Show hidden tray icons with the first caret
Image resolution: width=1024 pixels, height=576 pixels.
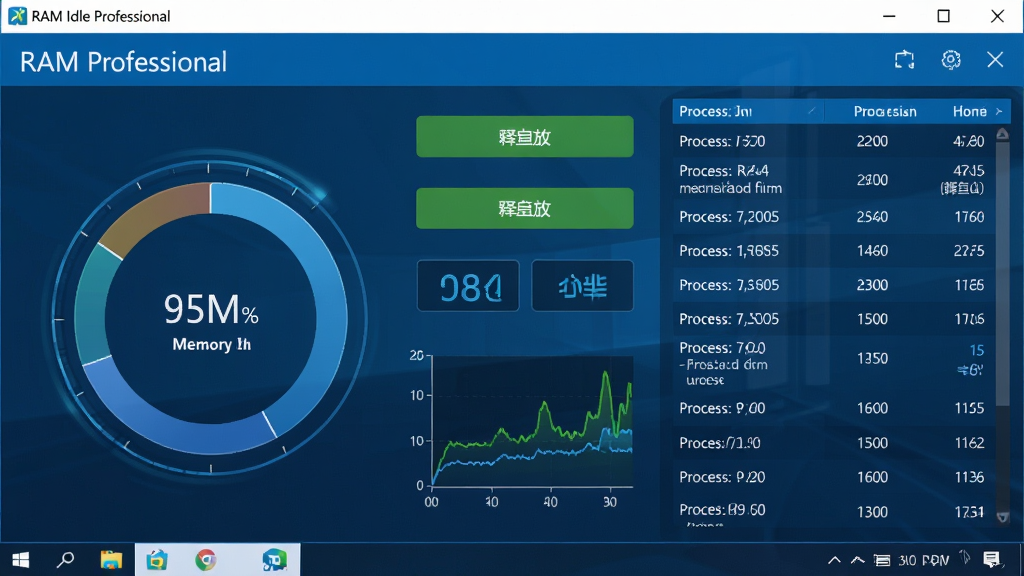[834, 560]
